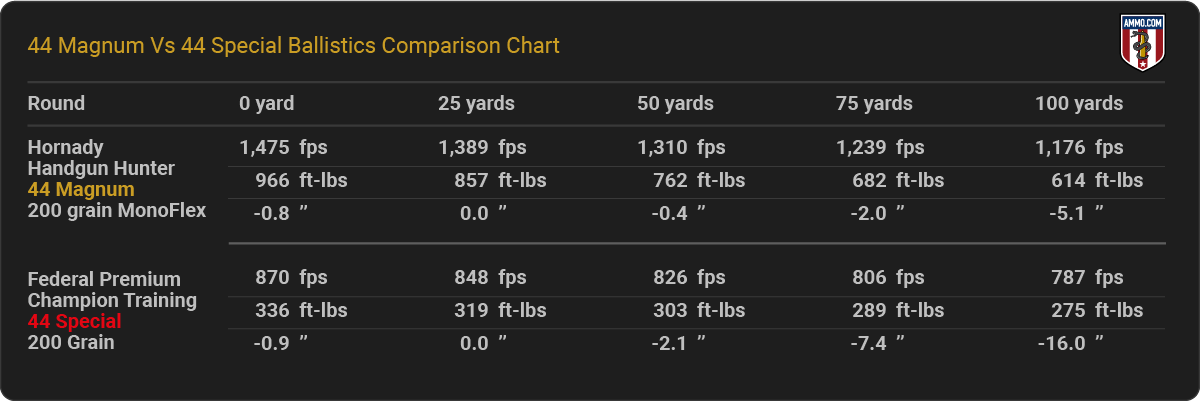
Task: Click the yellow 44 Magnum label
Action: 81,189
